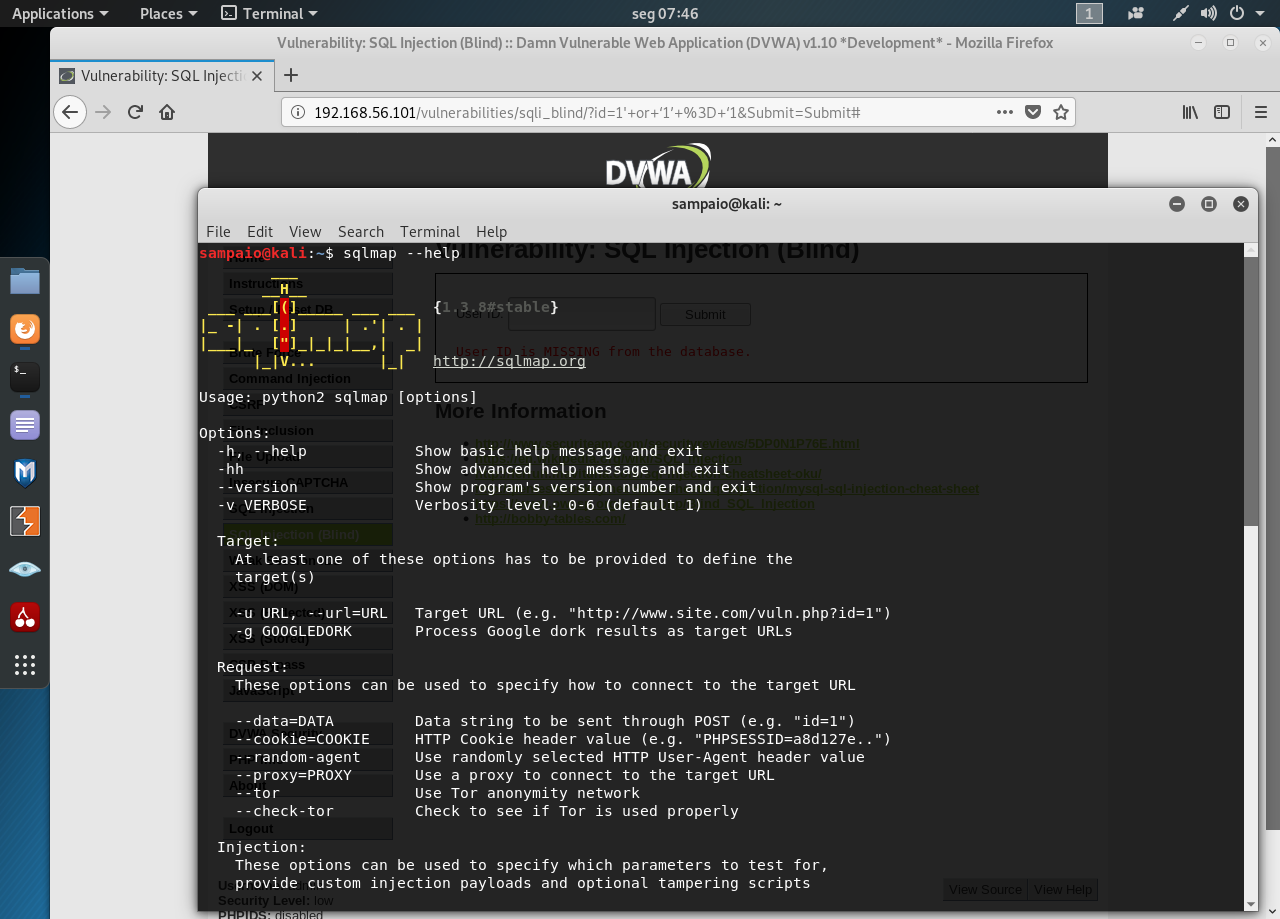Viewport: 1280px width, 919px height.
Task: Open the terminal Search menu
Action: tap(361, 231)
